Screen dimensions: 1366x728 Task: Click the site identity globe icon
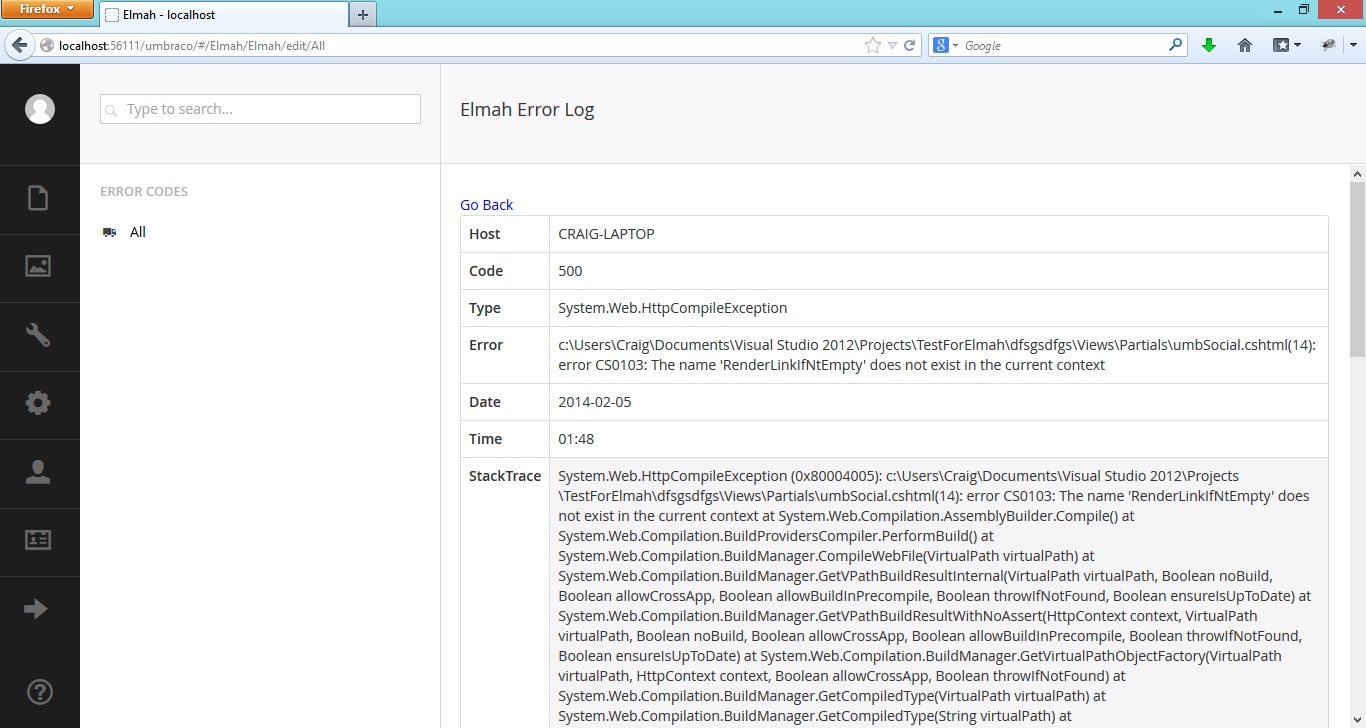pyautogui.click(x=46, y=45)
